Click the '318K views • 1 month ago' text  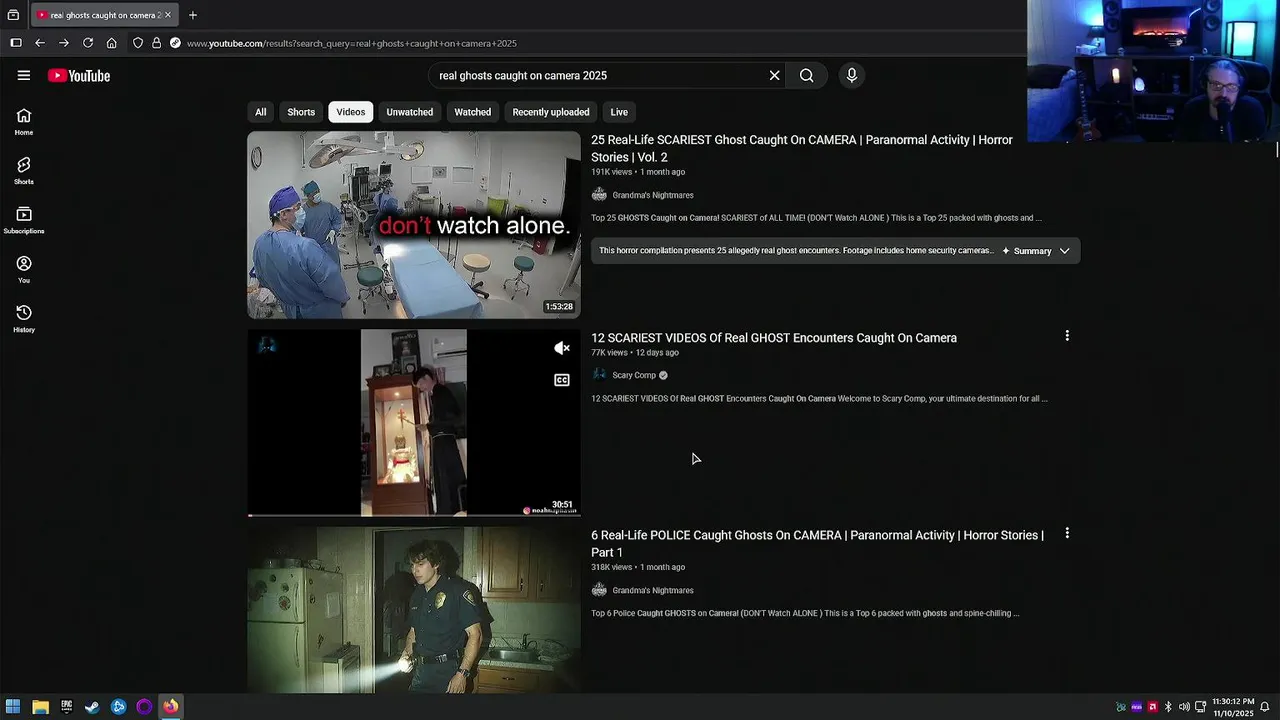coord(638,567)
